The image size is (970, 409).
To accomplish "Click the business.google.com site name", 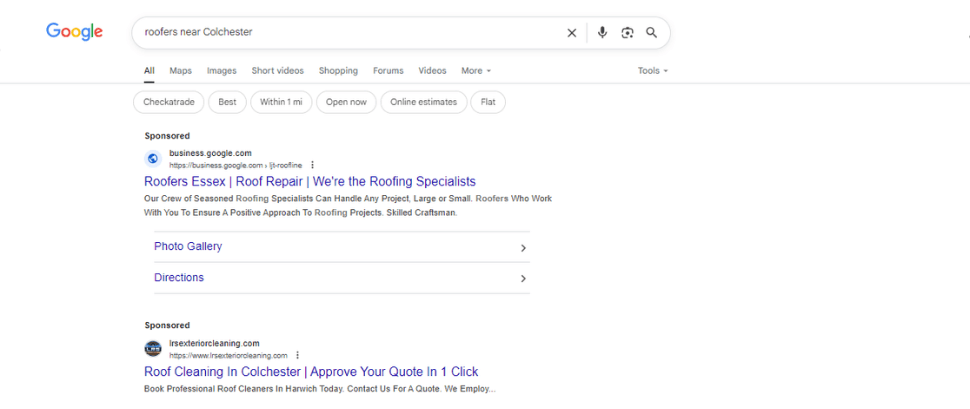I will point(210,153).
